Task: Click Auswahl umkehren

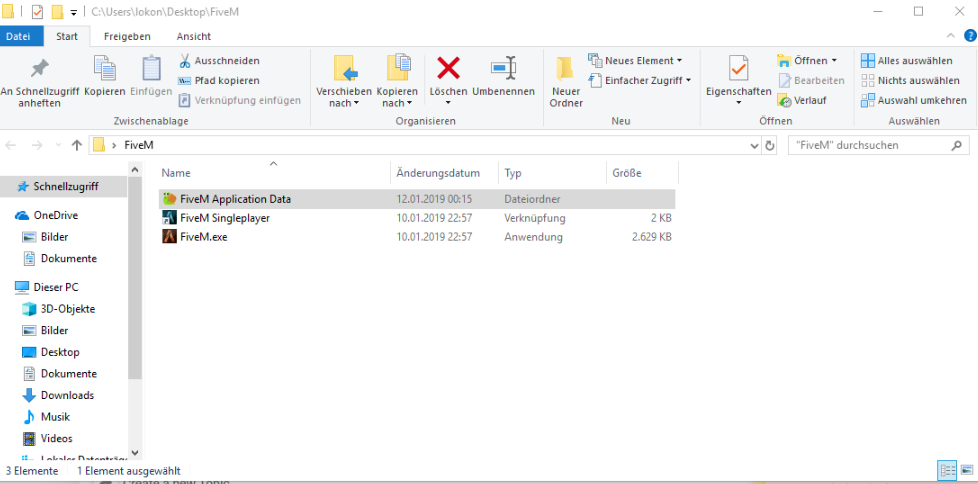Action: [x=914, y=100]
